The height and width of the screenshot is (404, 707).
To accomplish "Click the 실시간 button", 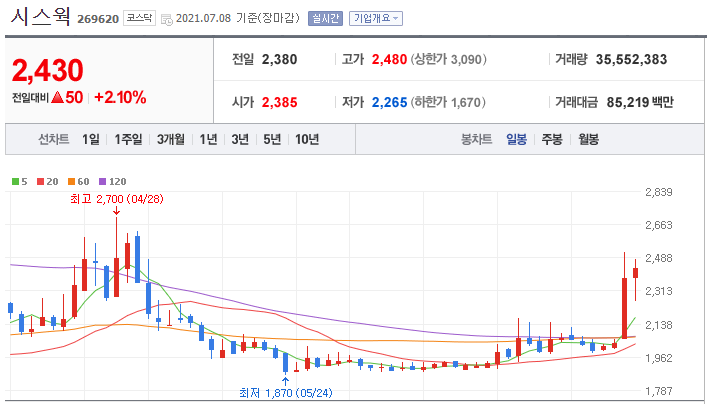I will (326, 18).
